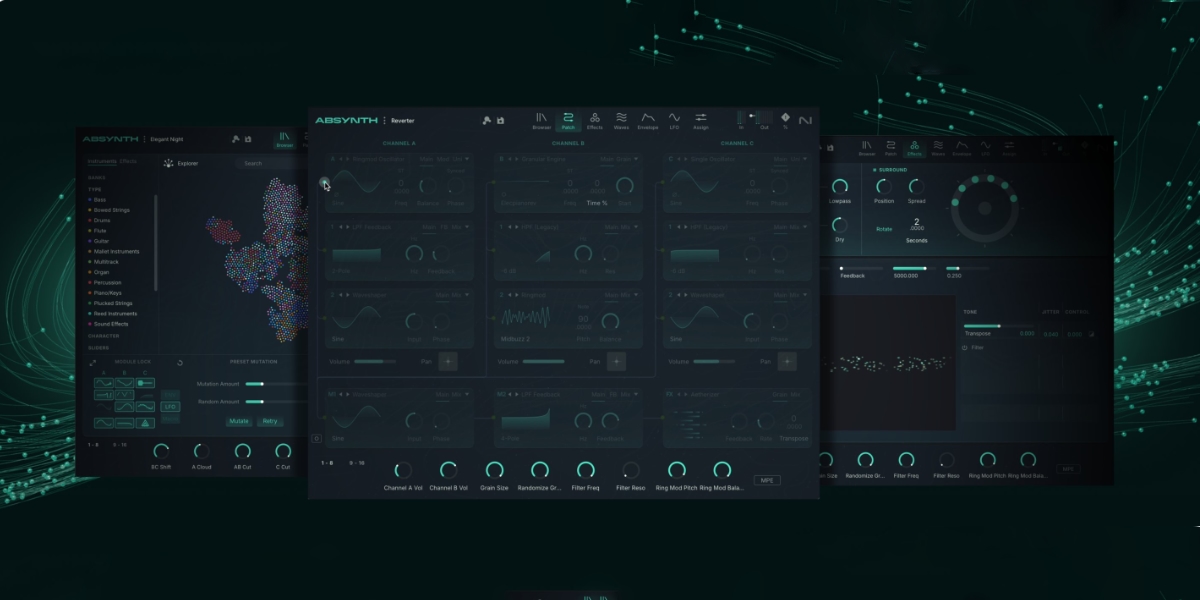Open the Browser view in the Reverter window
Viewport: 1200px width, 600px height.
(542, 121)
